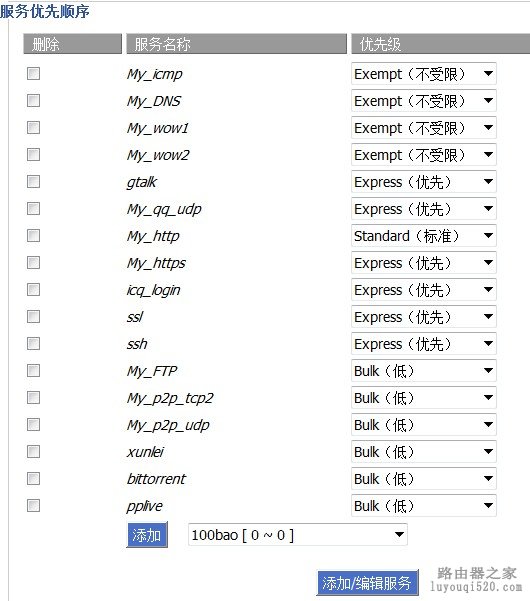The width and height of the screenshot is (530, 601).
Task: Mark bittorrent row for deletion
Action: 33,478
